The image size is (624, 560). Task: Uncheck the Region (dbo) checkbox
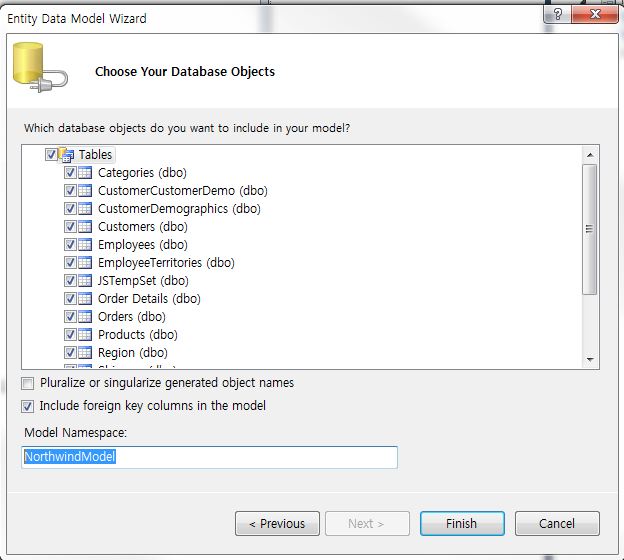coord(70,353)
